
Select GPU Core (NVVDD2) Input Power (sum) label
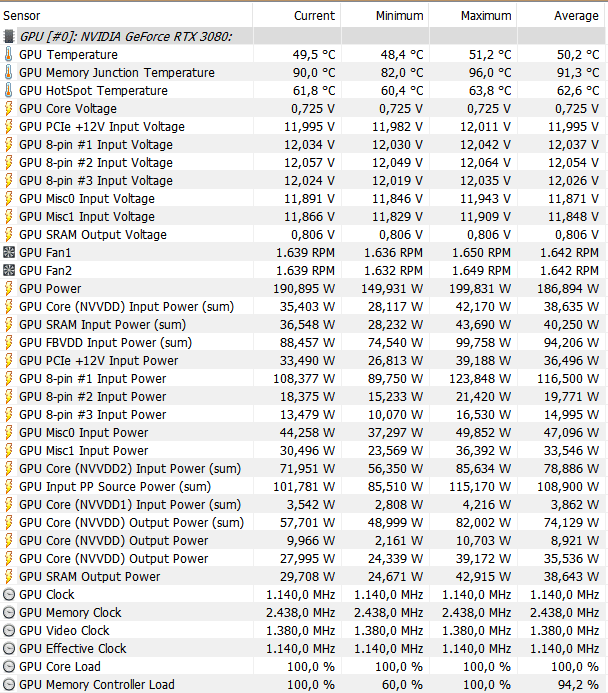coord(130,468)
